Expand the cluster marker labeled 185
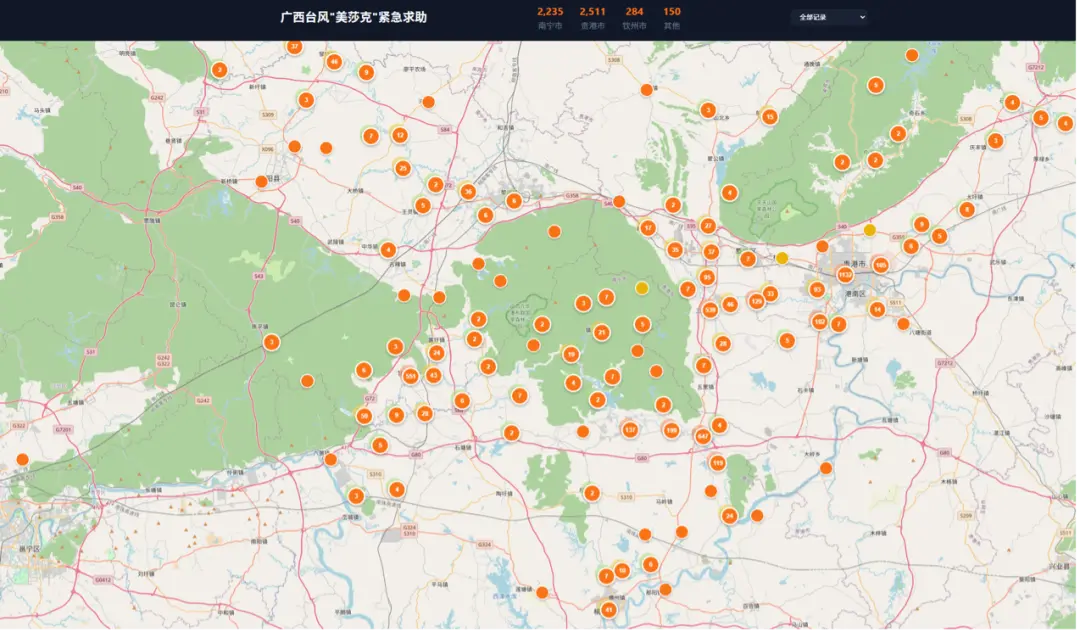 pyautogui.click(x=882, y=266)
